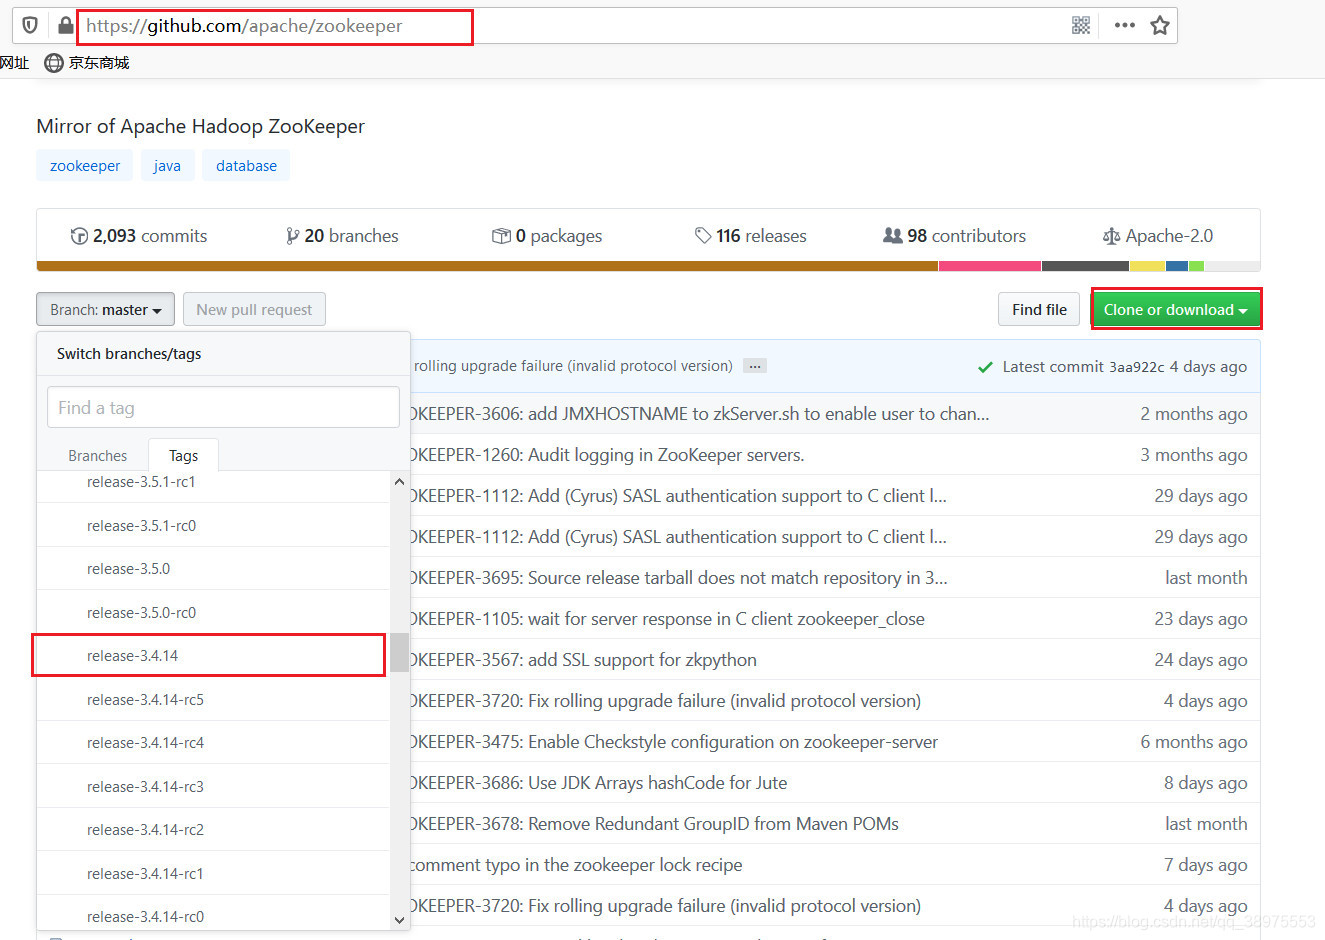The width and height of the screenshot is (1325, 940).
Task: Click the Find file button
Action: [x=1039, y=309]
